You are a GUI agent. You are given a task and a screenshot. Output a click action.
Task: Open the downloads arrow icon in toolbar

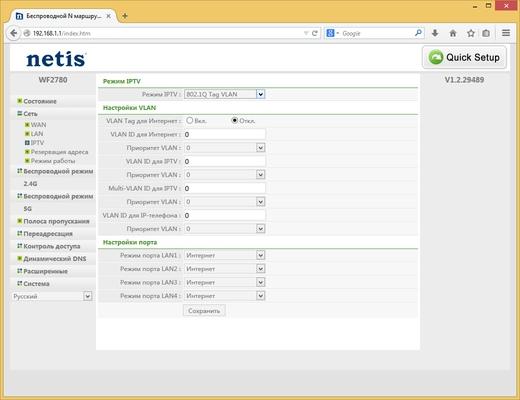tap(435, 33)
